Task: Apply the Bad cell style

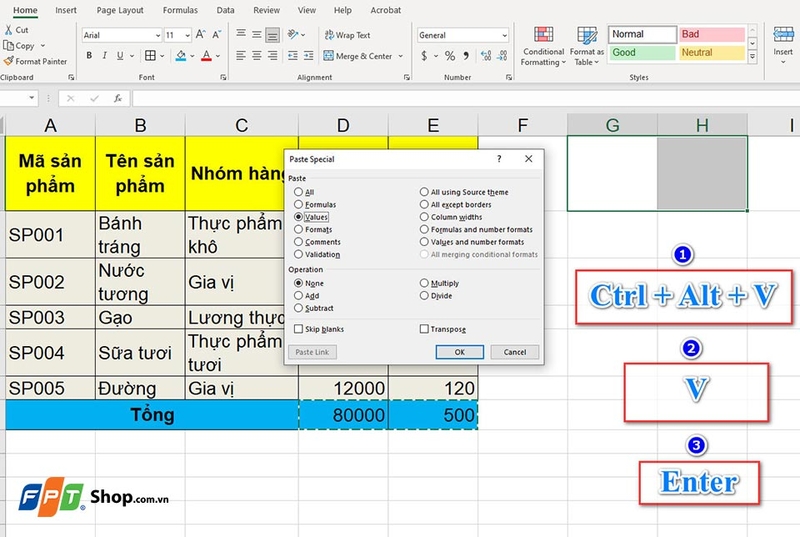Action: click(x=712, y=34)
